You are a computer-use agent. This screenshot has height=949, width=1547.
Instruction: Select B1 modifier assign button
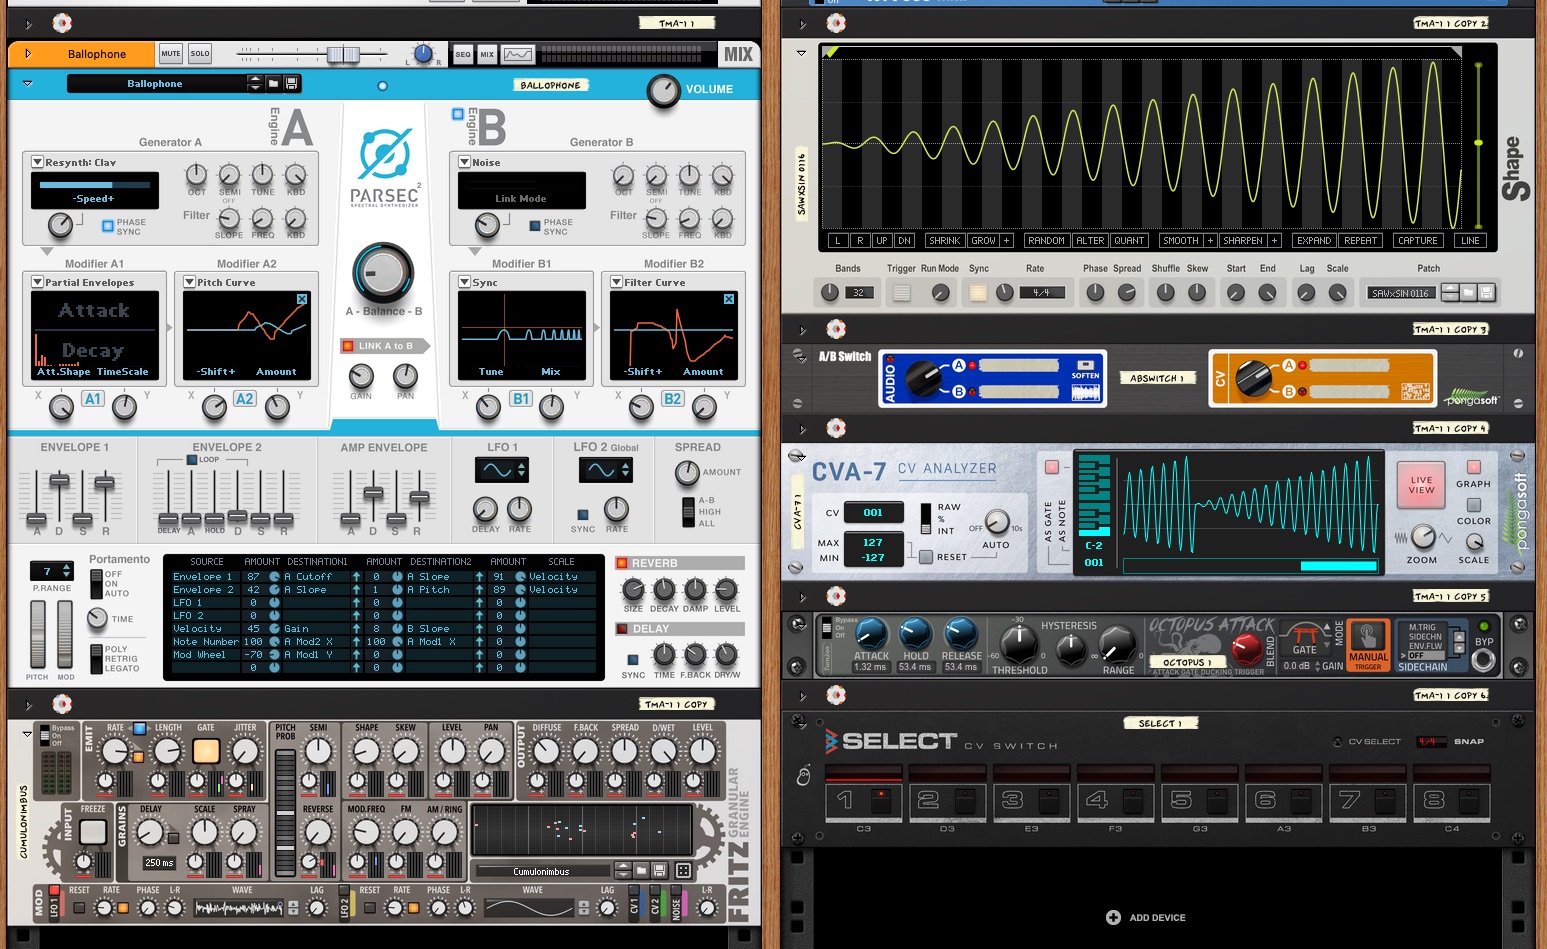pos(521,398)
